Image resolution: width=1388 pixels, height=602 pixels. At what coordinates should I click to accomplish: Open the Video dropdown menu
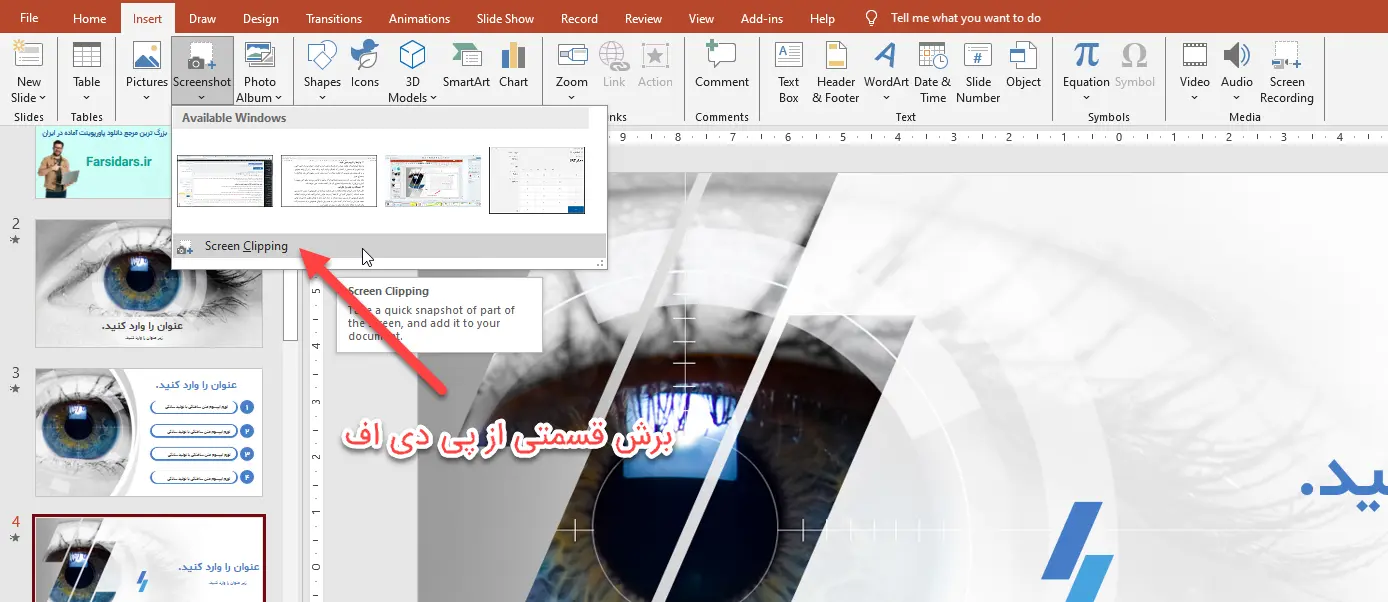1194,98
